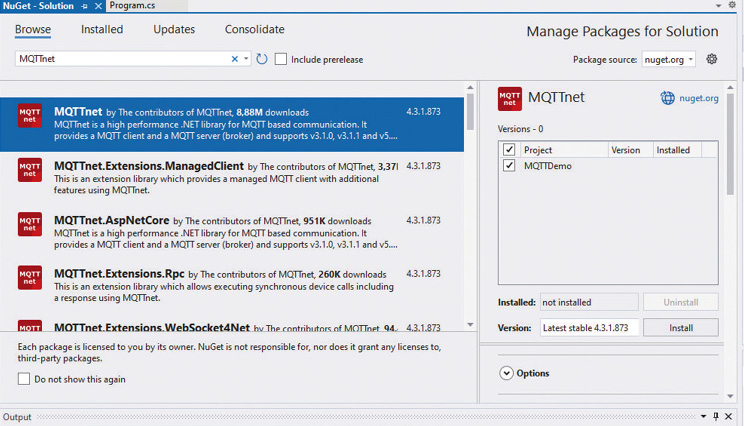Viewport: 744px width, 426px height.
Task: Open the nuget.org link
Action: tap(698, 98)
